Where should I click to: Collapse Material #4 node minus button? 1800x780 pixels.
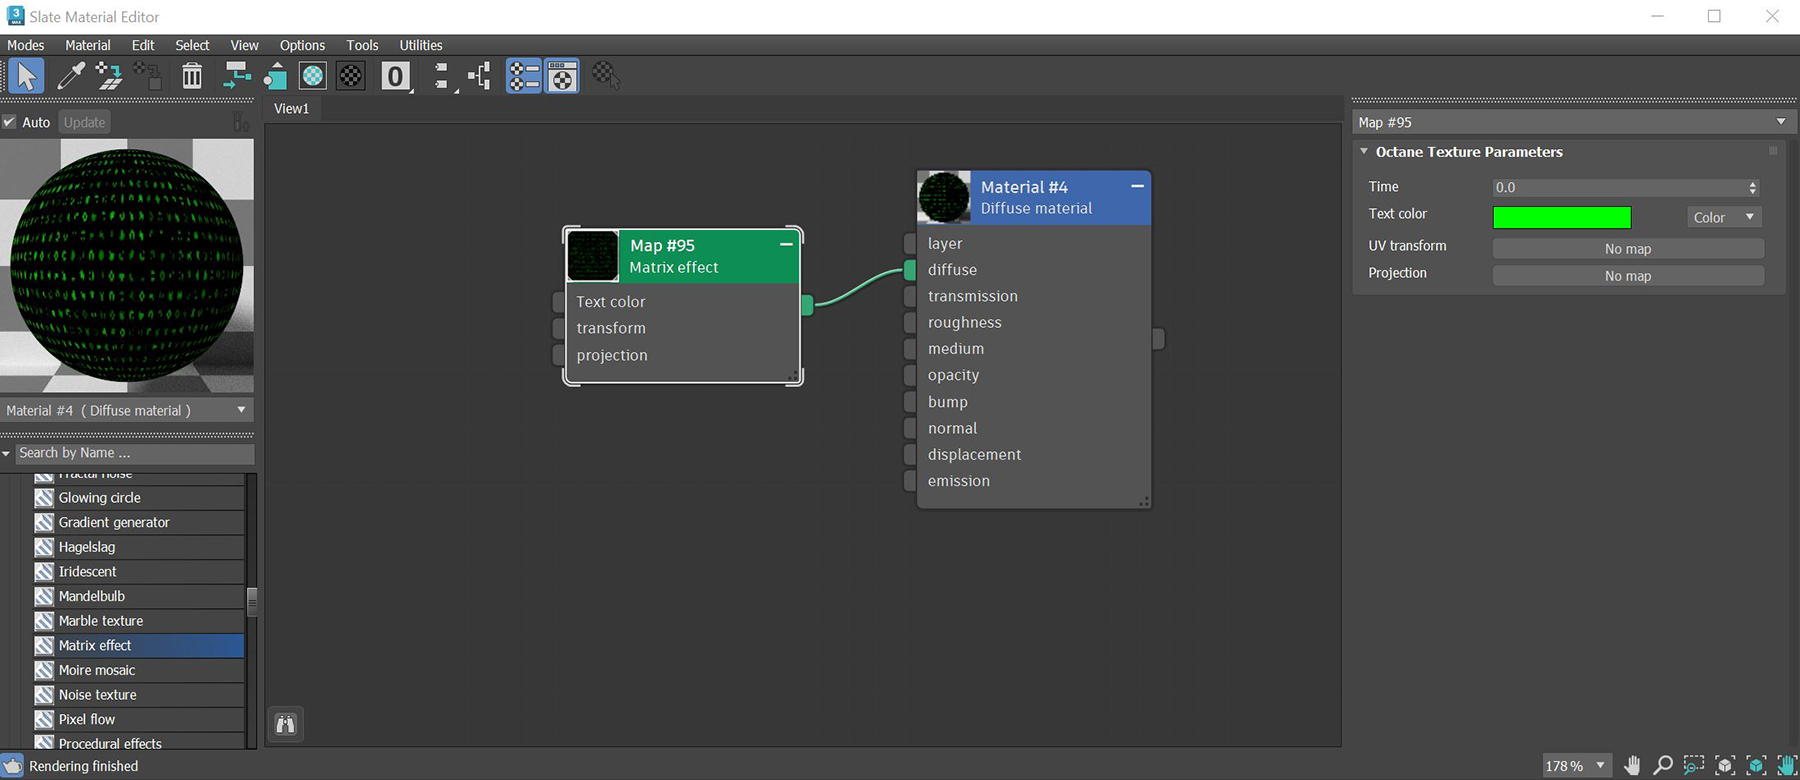pyautogui.click(x=1137, y=186)
